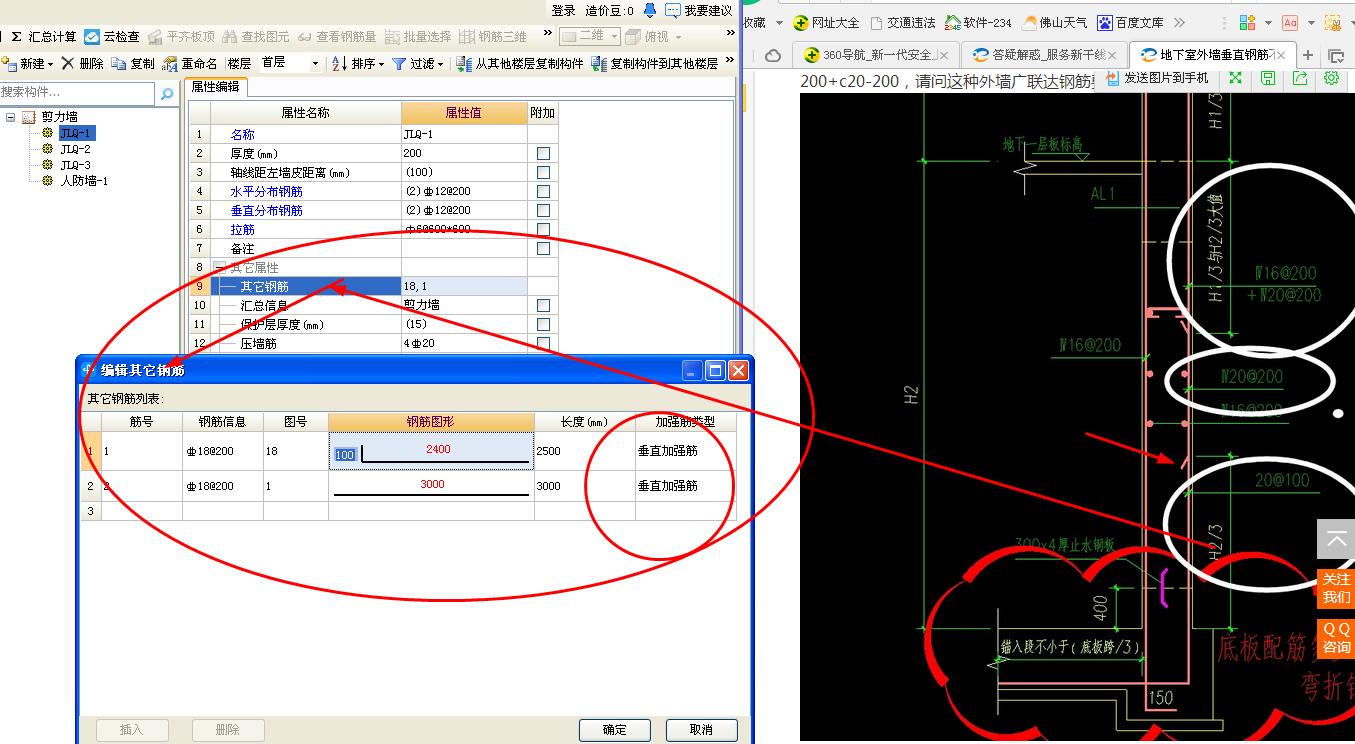Toggle 附加 checkbox for 压墙筋 row

click(x=543, y=344)
